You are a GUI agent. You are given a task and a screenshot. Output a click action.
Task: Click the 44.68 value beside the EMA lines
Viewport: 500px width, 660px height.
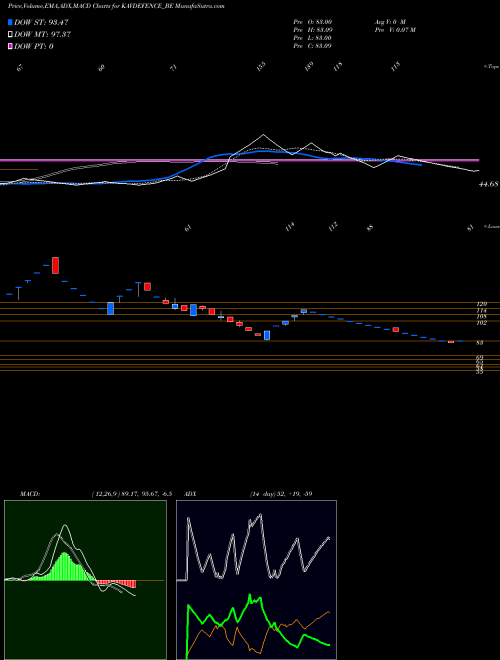(489, 184)
